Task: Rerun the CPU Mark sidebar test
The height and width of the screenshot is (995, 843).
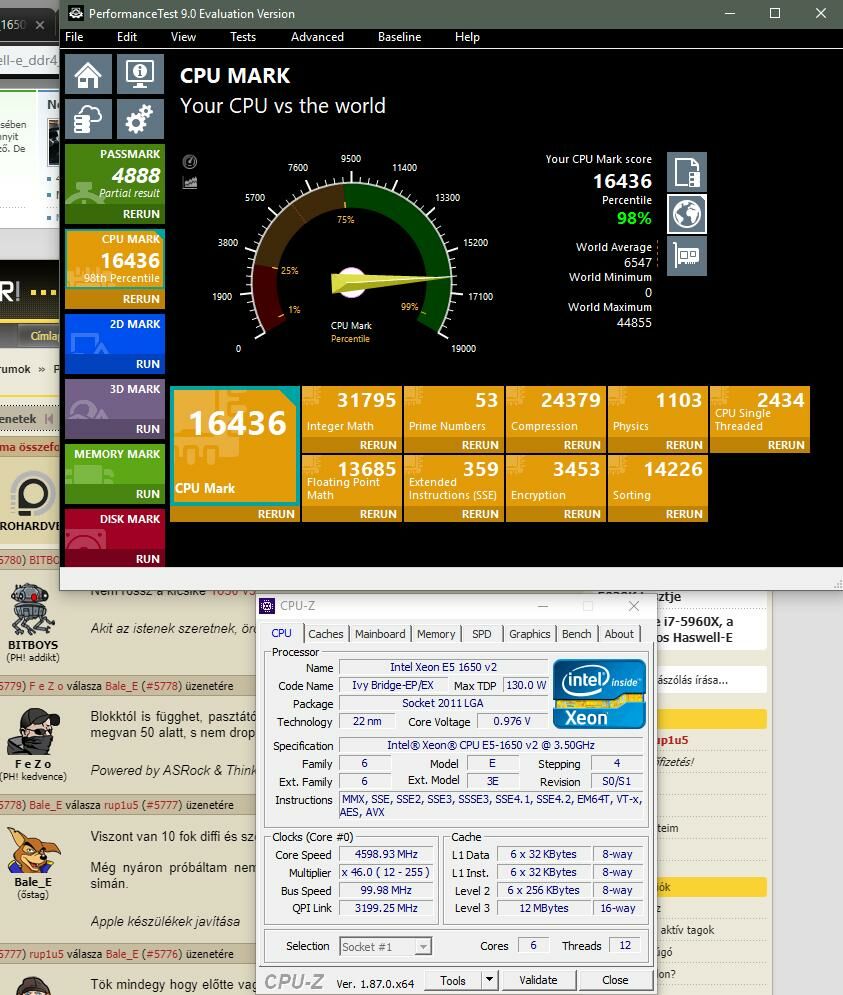Action: coord(141,299)
